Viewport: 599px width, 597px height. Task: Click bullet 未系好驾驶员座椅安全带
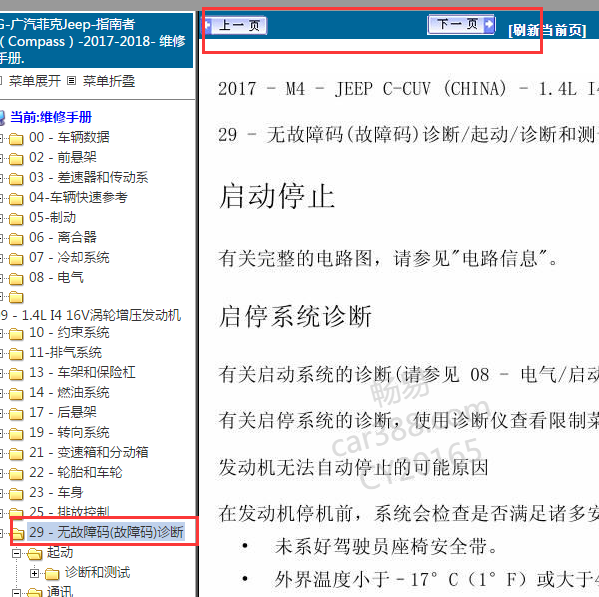click(386, 547)
